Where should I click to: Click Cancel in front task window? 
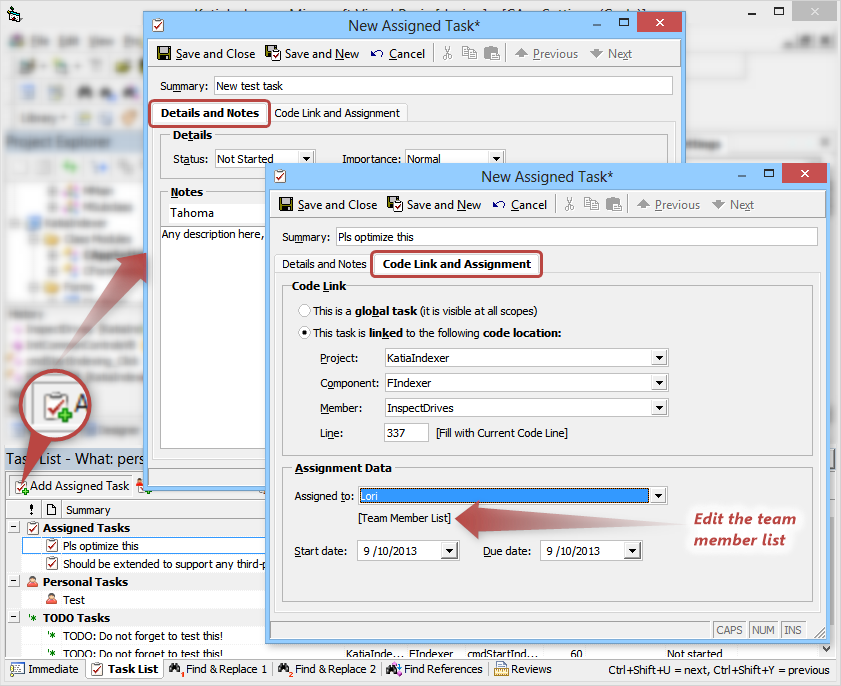coord(520,205)
